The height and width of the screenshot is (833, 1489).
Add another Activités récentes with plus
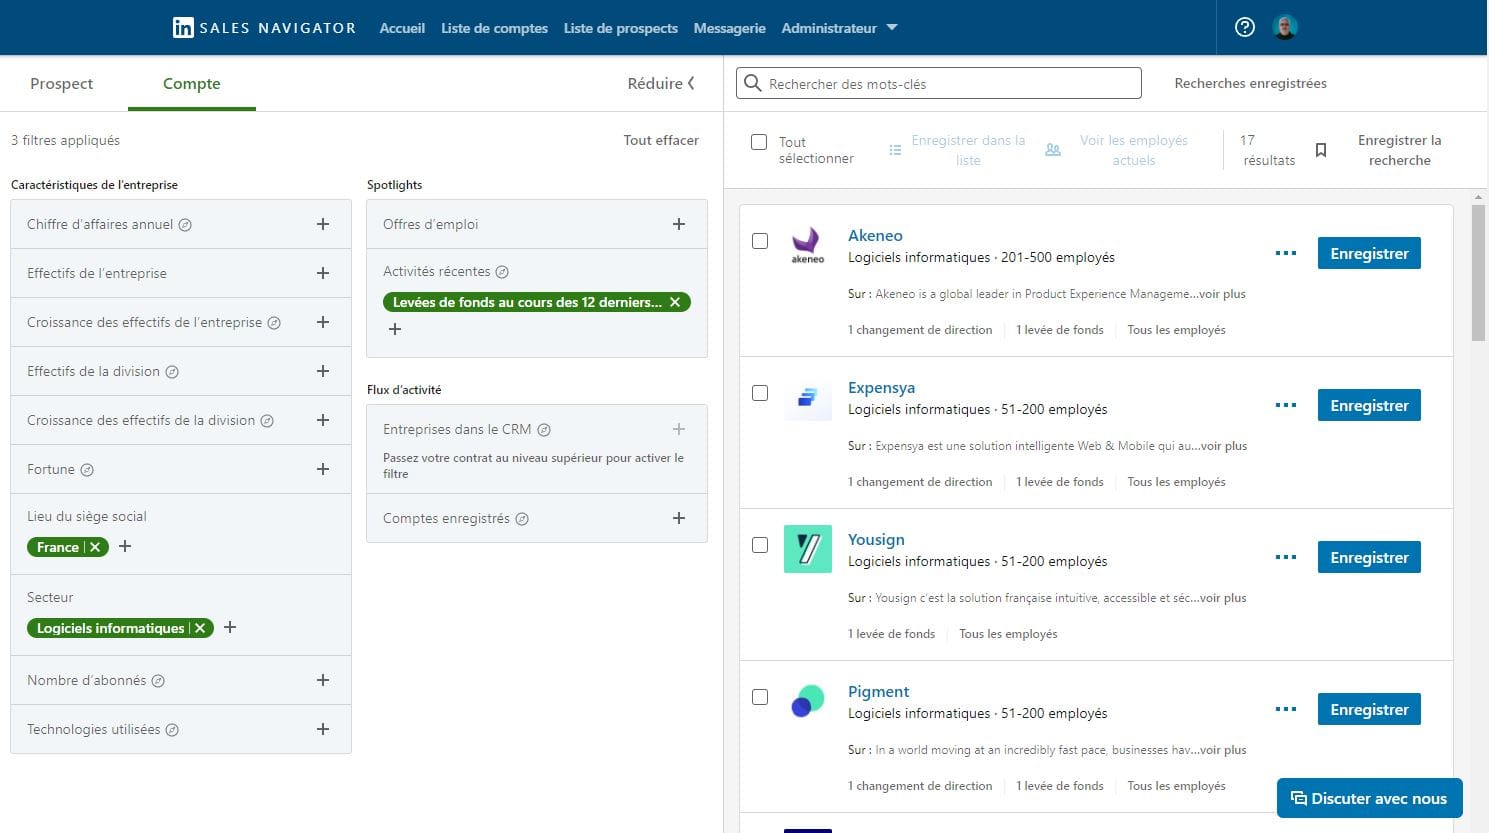coord(395,329)
